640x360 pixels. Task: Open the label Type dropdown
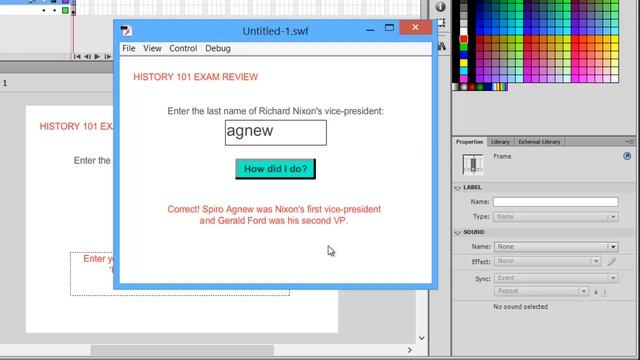click(x=556, y=217)
